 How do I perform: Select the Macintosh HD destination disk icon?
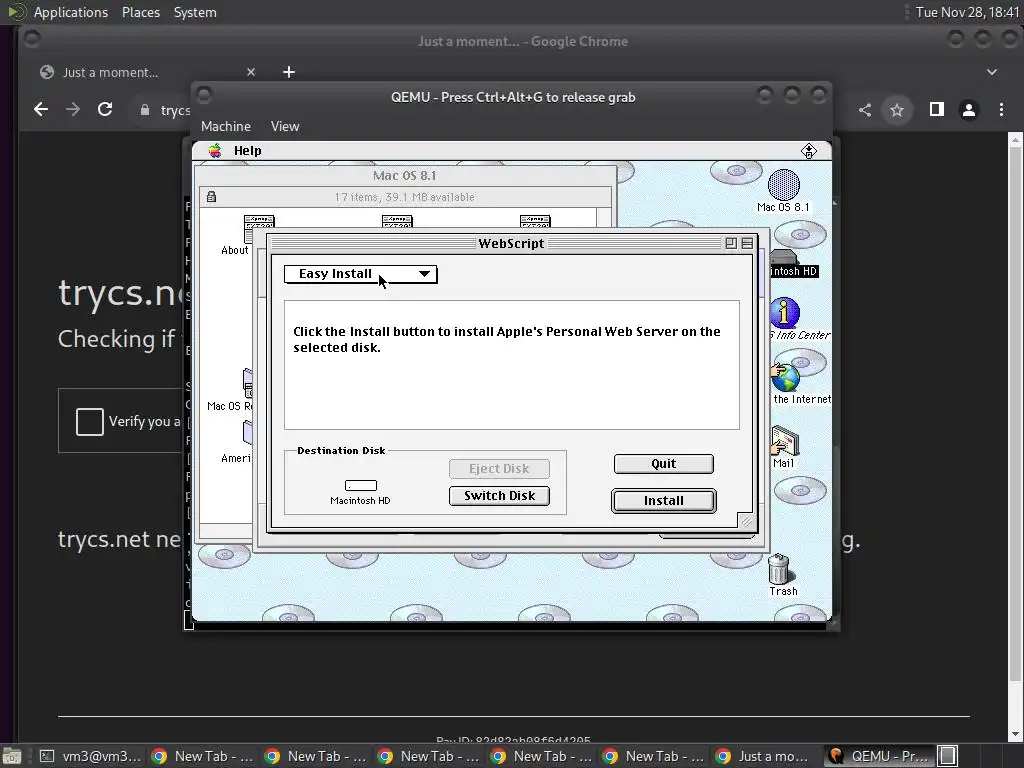pos(360,485)
